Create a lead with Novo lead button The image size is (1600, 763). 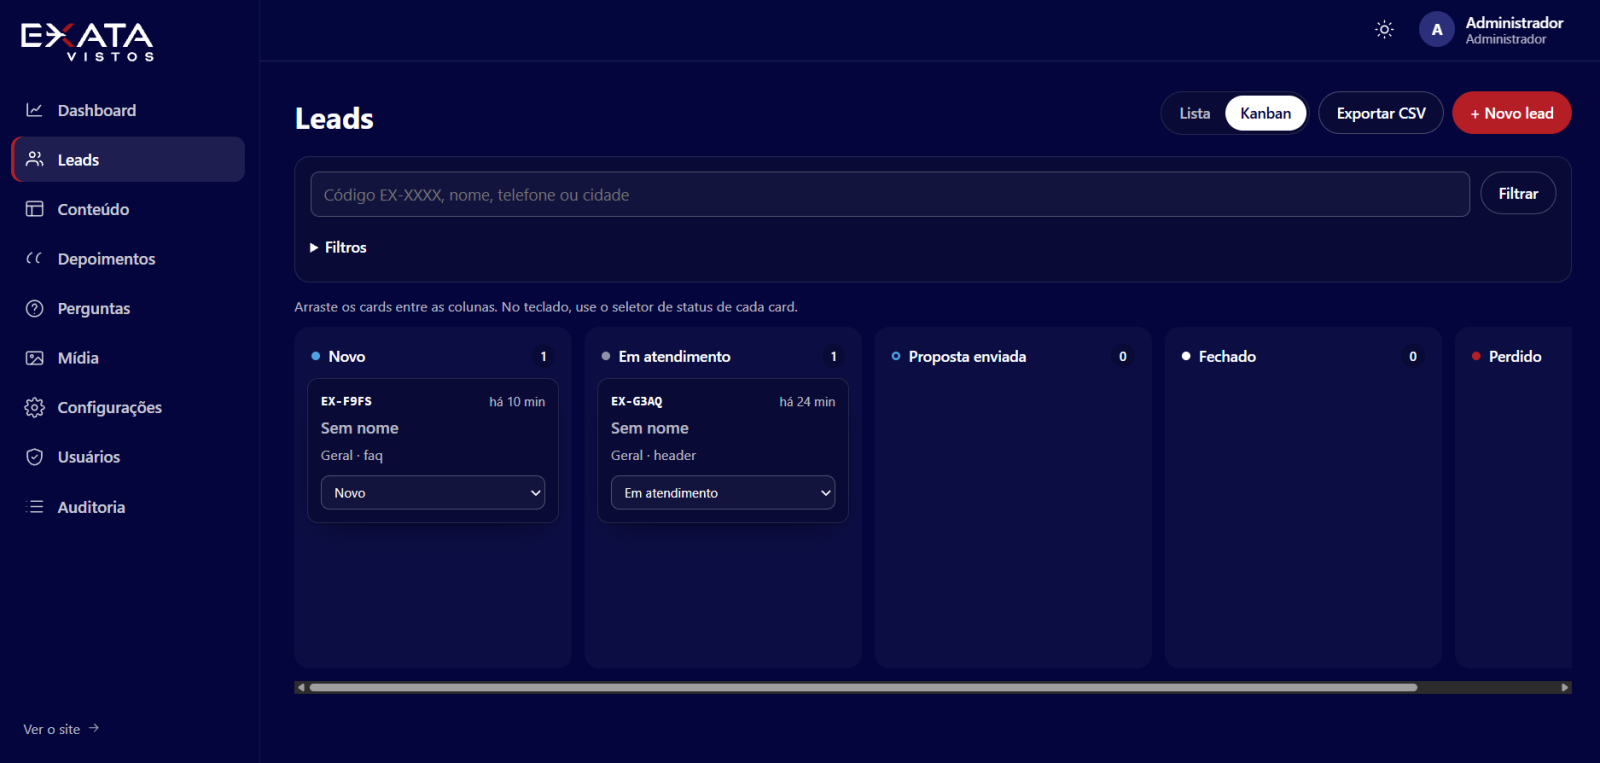tap(1512, 113)
